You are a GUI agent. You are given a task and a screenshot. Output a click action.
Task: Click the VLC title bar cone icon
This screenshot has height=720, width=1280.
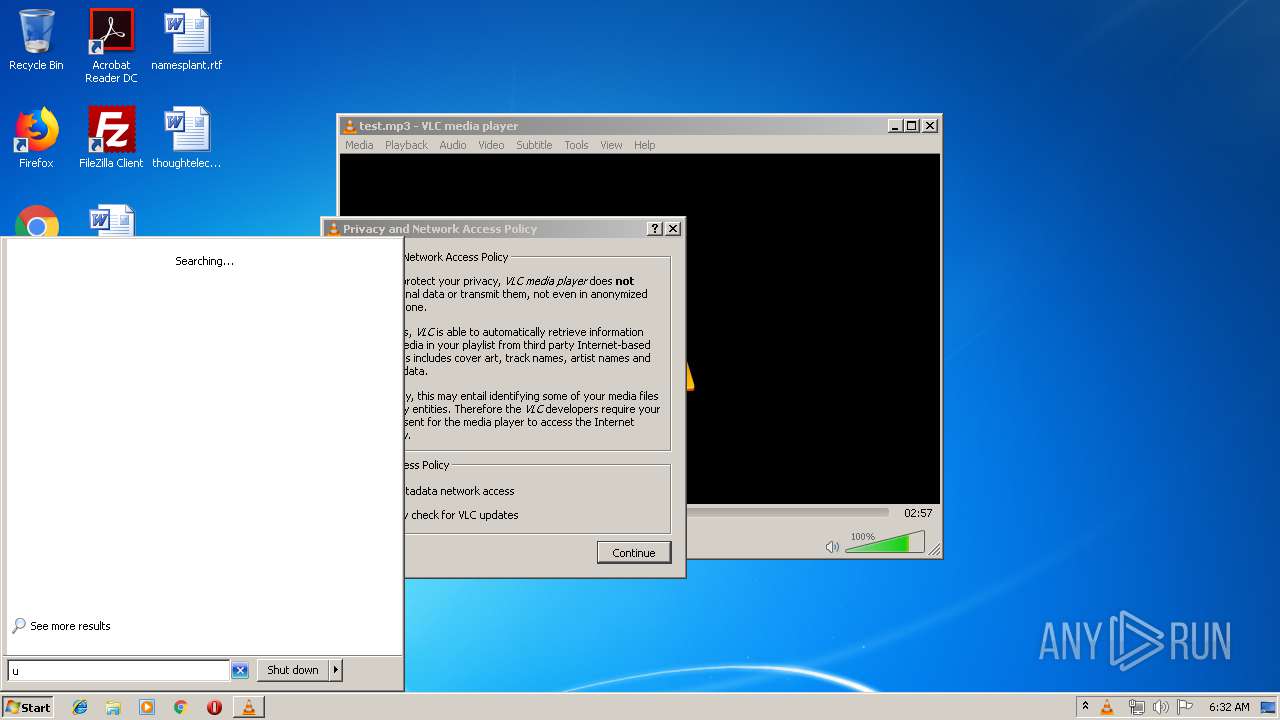[349, 126]
